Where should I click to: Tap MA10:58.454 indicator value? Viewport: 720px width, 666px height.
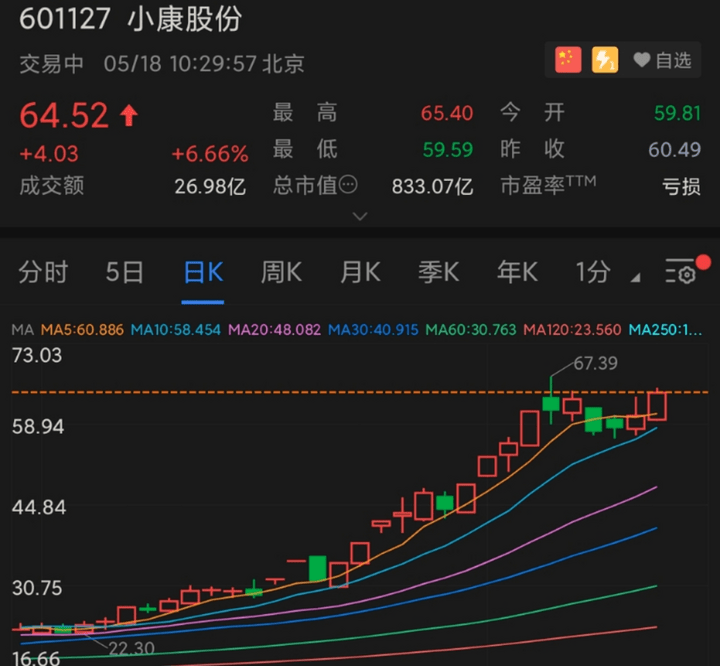[x=175, y=329]
